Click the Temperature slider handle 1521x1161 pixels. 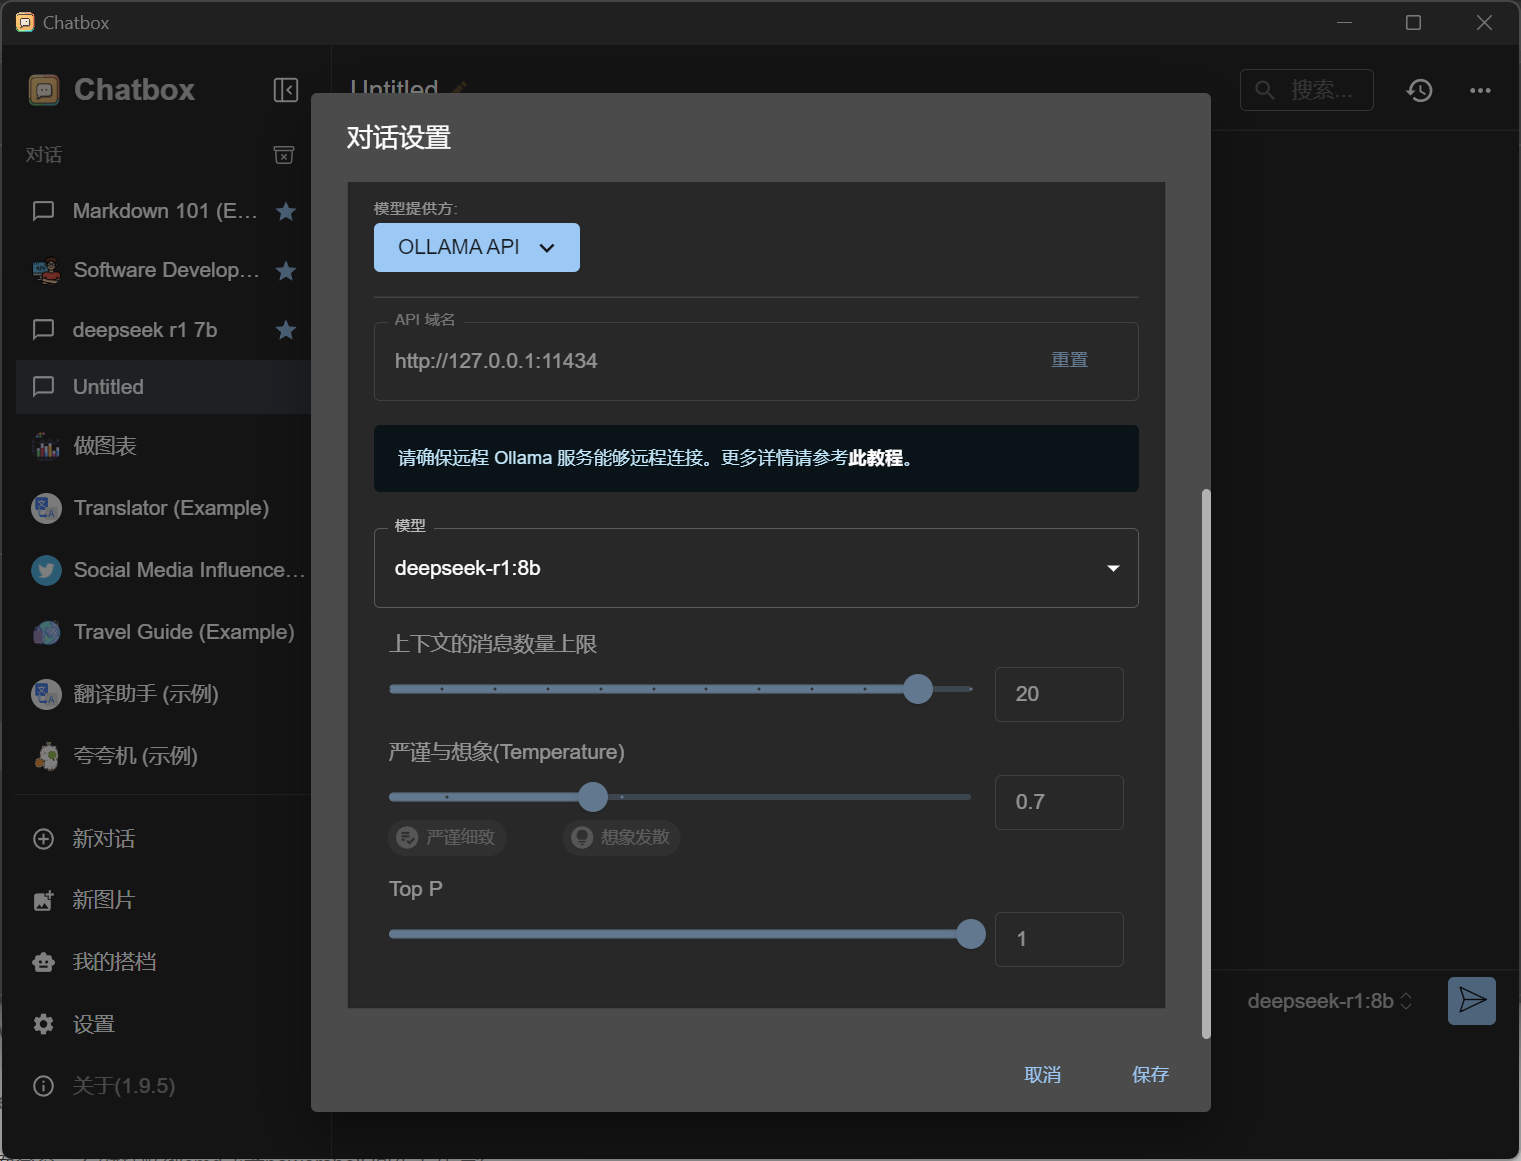coord(593,797)
